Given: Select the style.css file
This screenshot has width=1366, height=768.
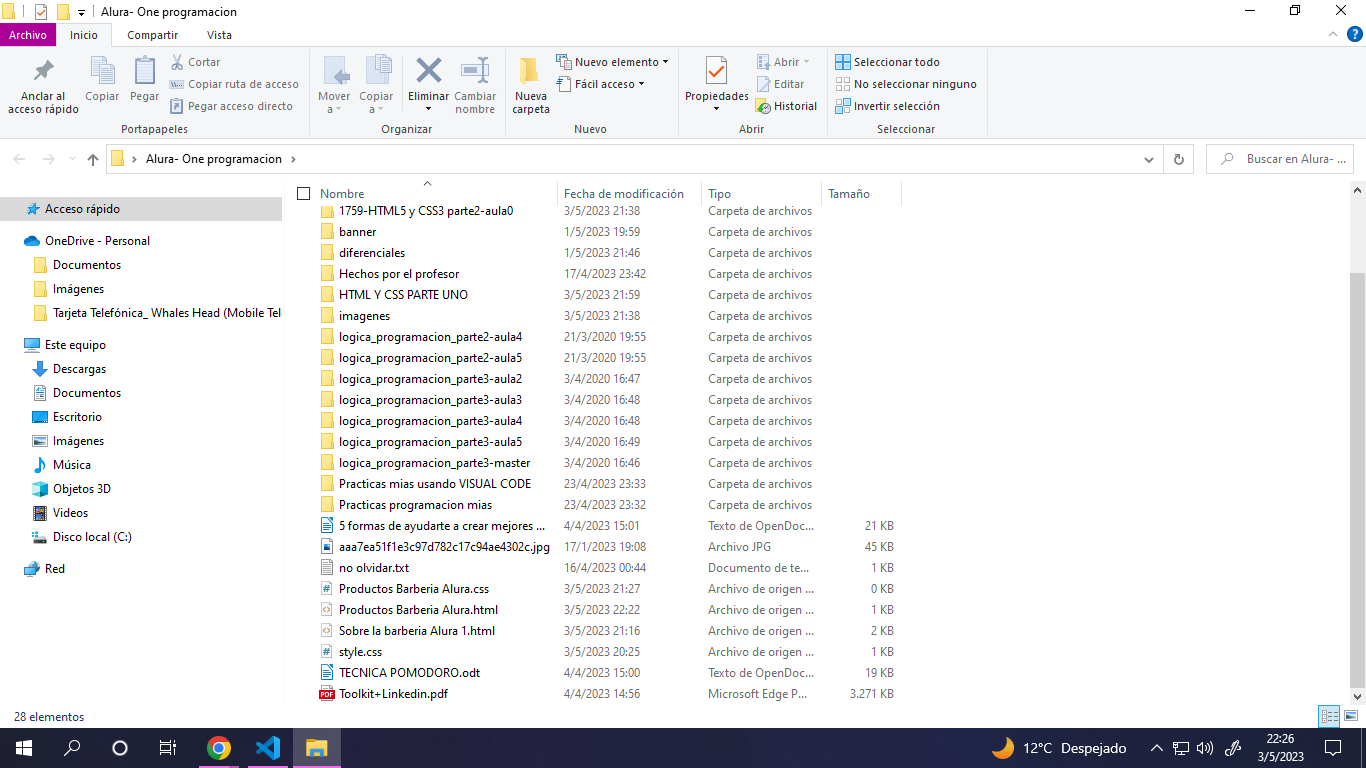Looking at the screenshot, I should click(360, 652).
